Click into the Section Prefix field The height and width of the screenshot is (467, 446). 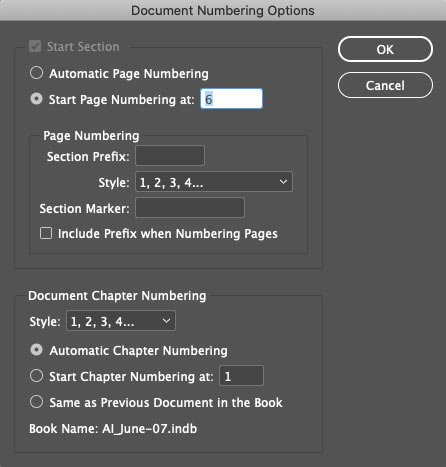170,156
